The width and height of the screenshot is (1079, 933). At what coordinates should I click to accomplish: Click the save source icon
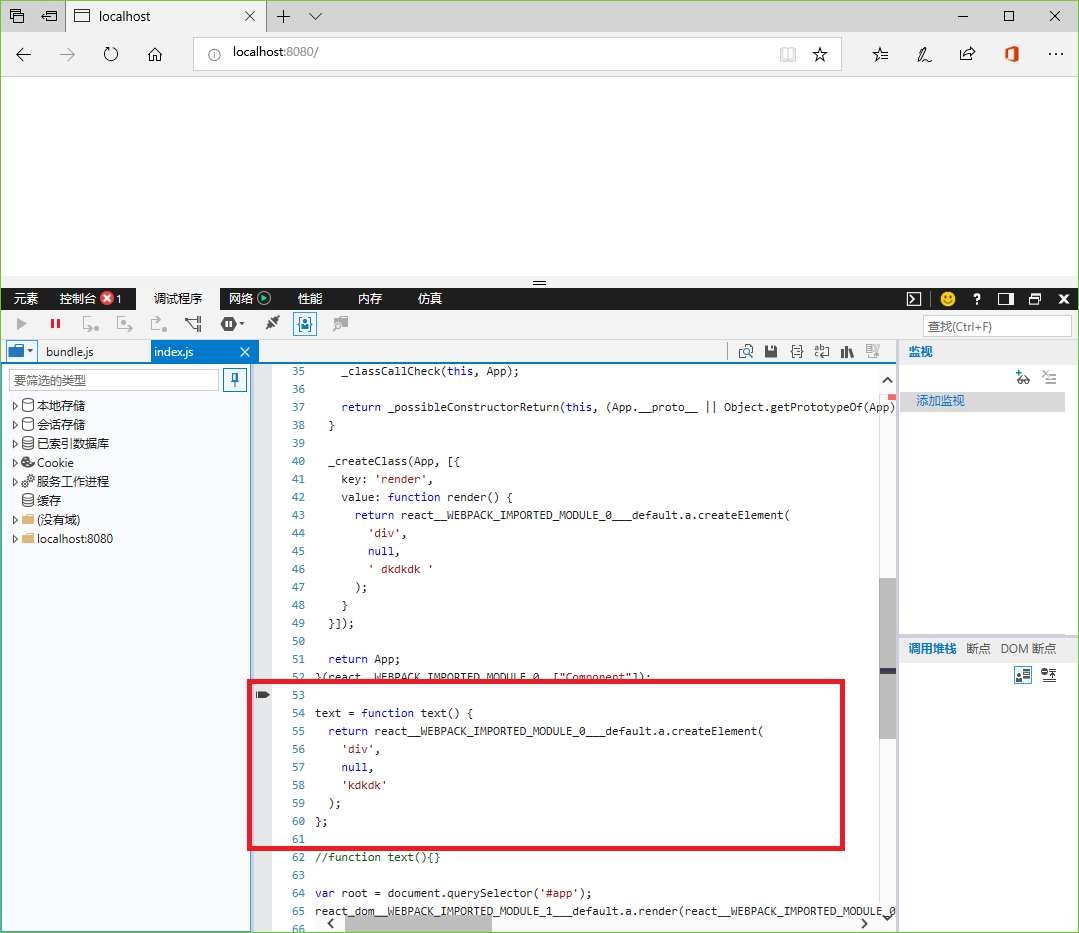point(771,351)
